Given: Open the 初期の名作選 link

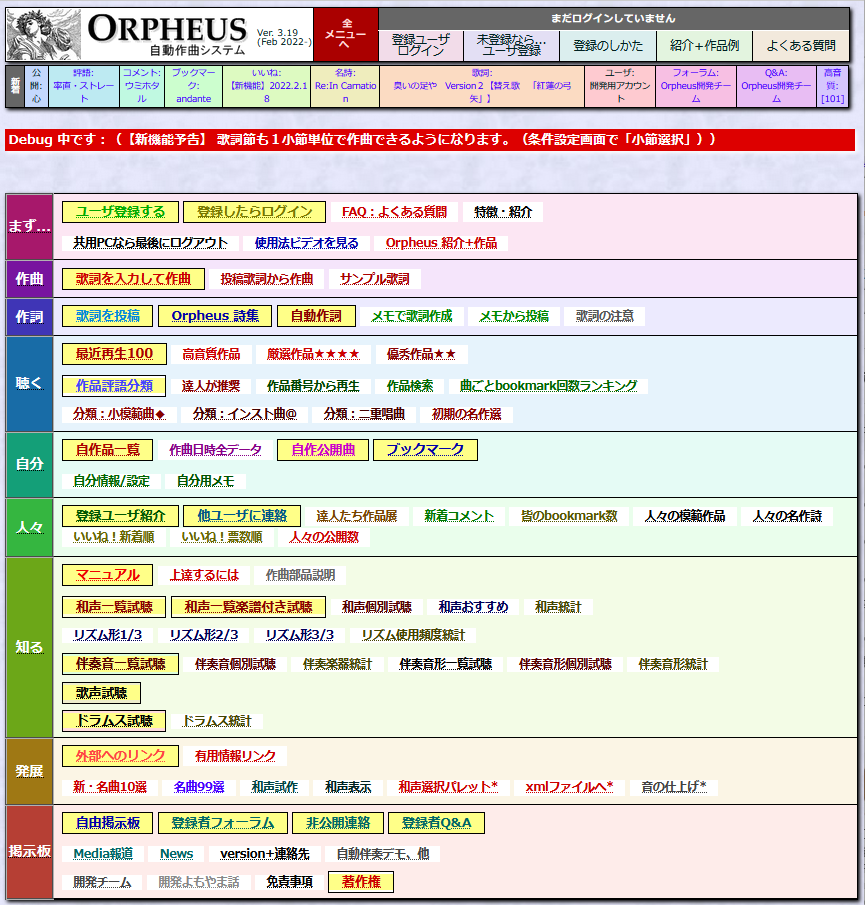Looking at the screenshot, I should coord(466,414).
